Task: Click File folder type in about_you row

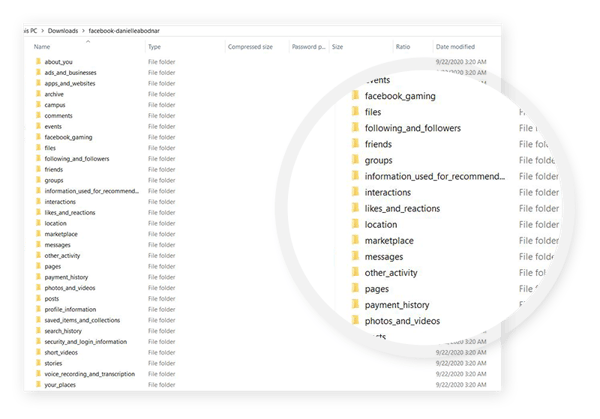Action: click(x=161, y=62)
